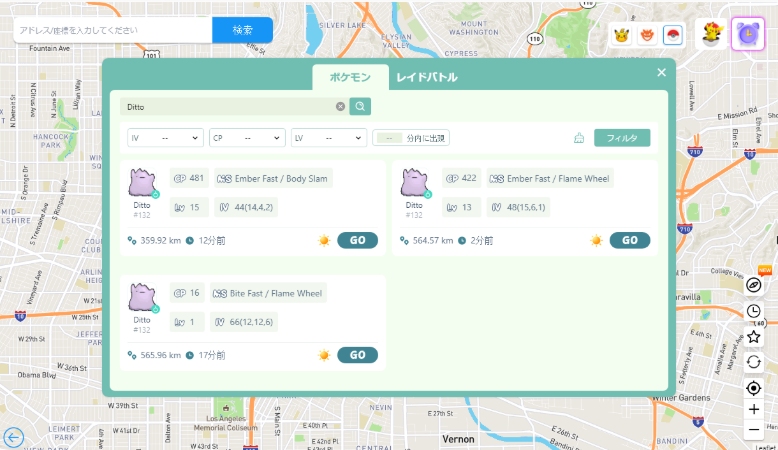The height and width of the screenshot is (450, 778).
Task: Click the 2分前 timestamp
Action: (481, 241)
